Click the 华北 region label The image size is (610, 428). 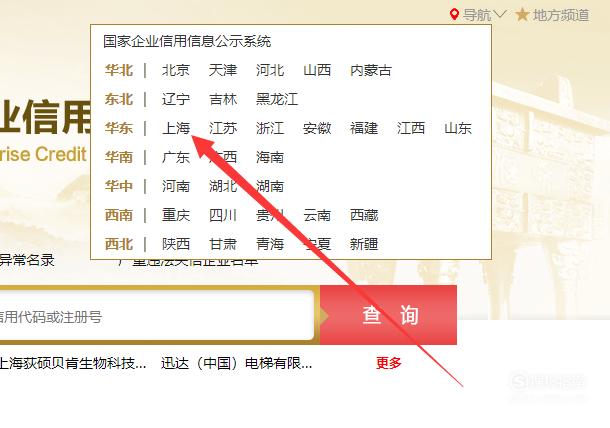pyautogui.click(x=119, y=70)
